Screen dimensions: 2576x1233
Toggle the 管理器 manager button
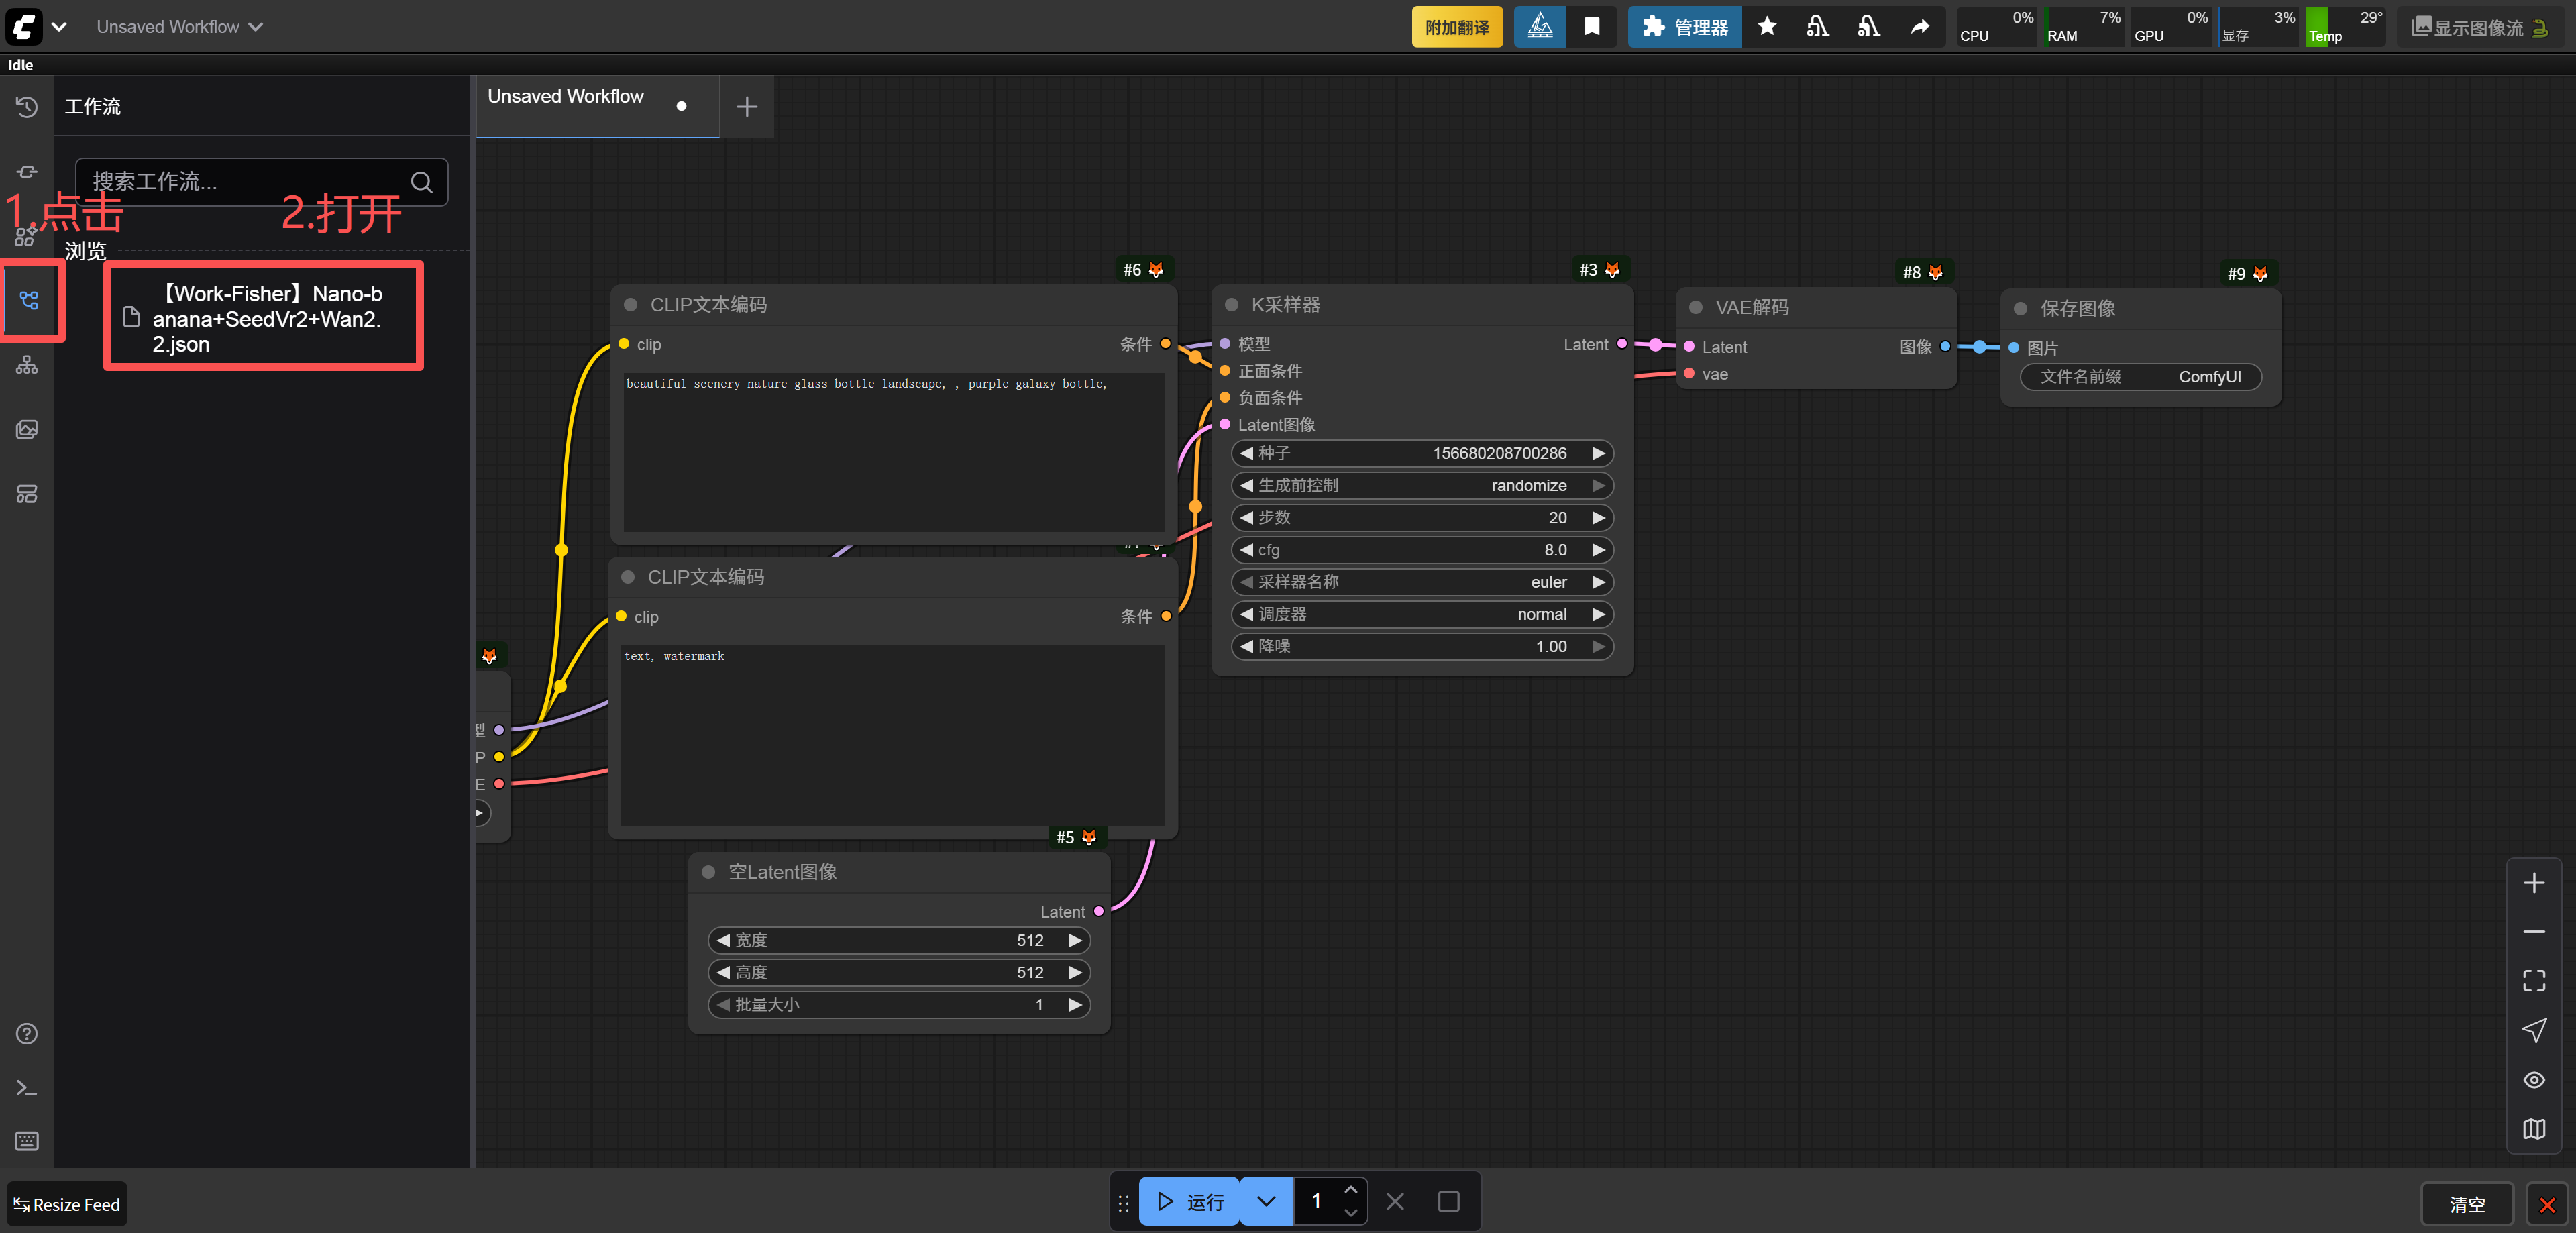click(x=1685, y=27)
